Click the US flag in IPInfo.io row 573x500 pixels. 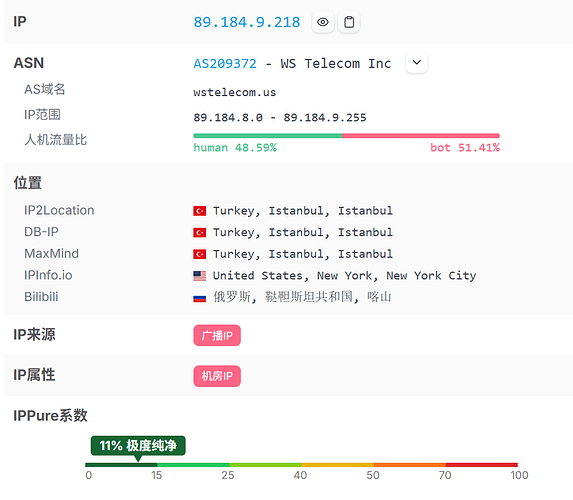pos(200,276)
